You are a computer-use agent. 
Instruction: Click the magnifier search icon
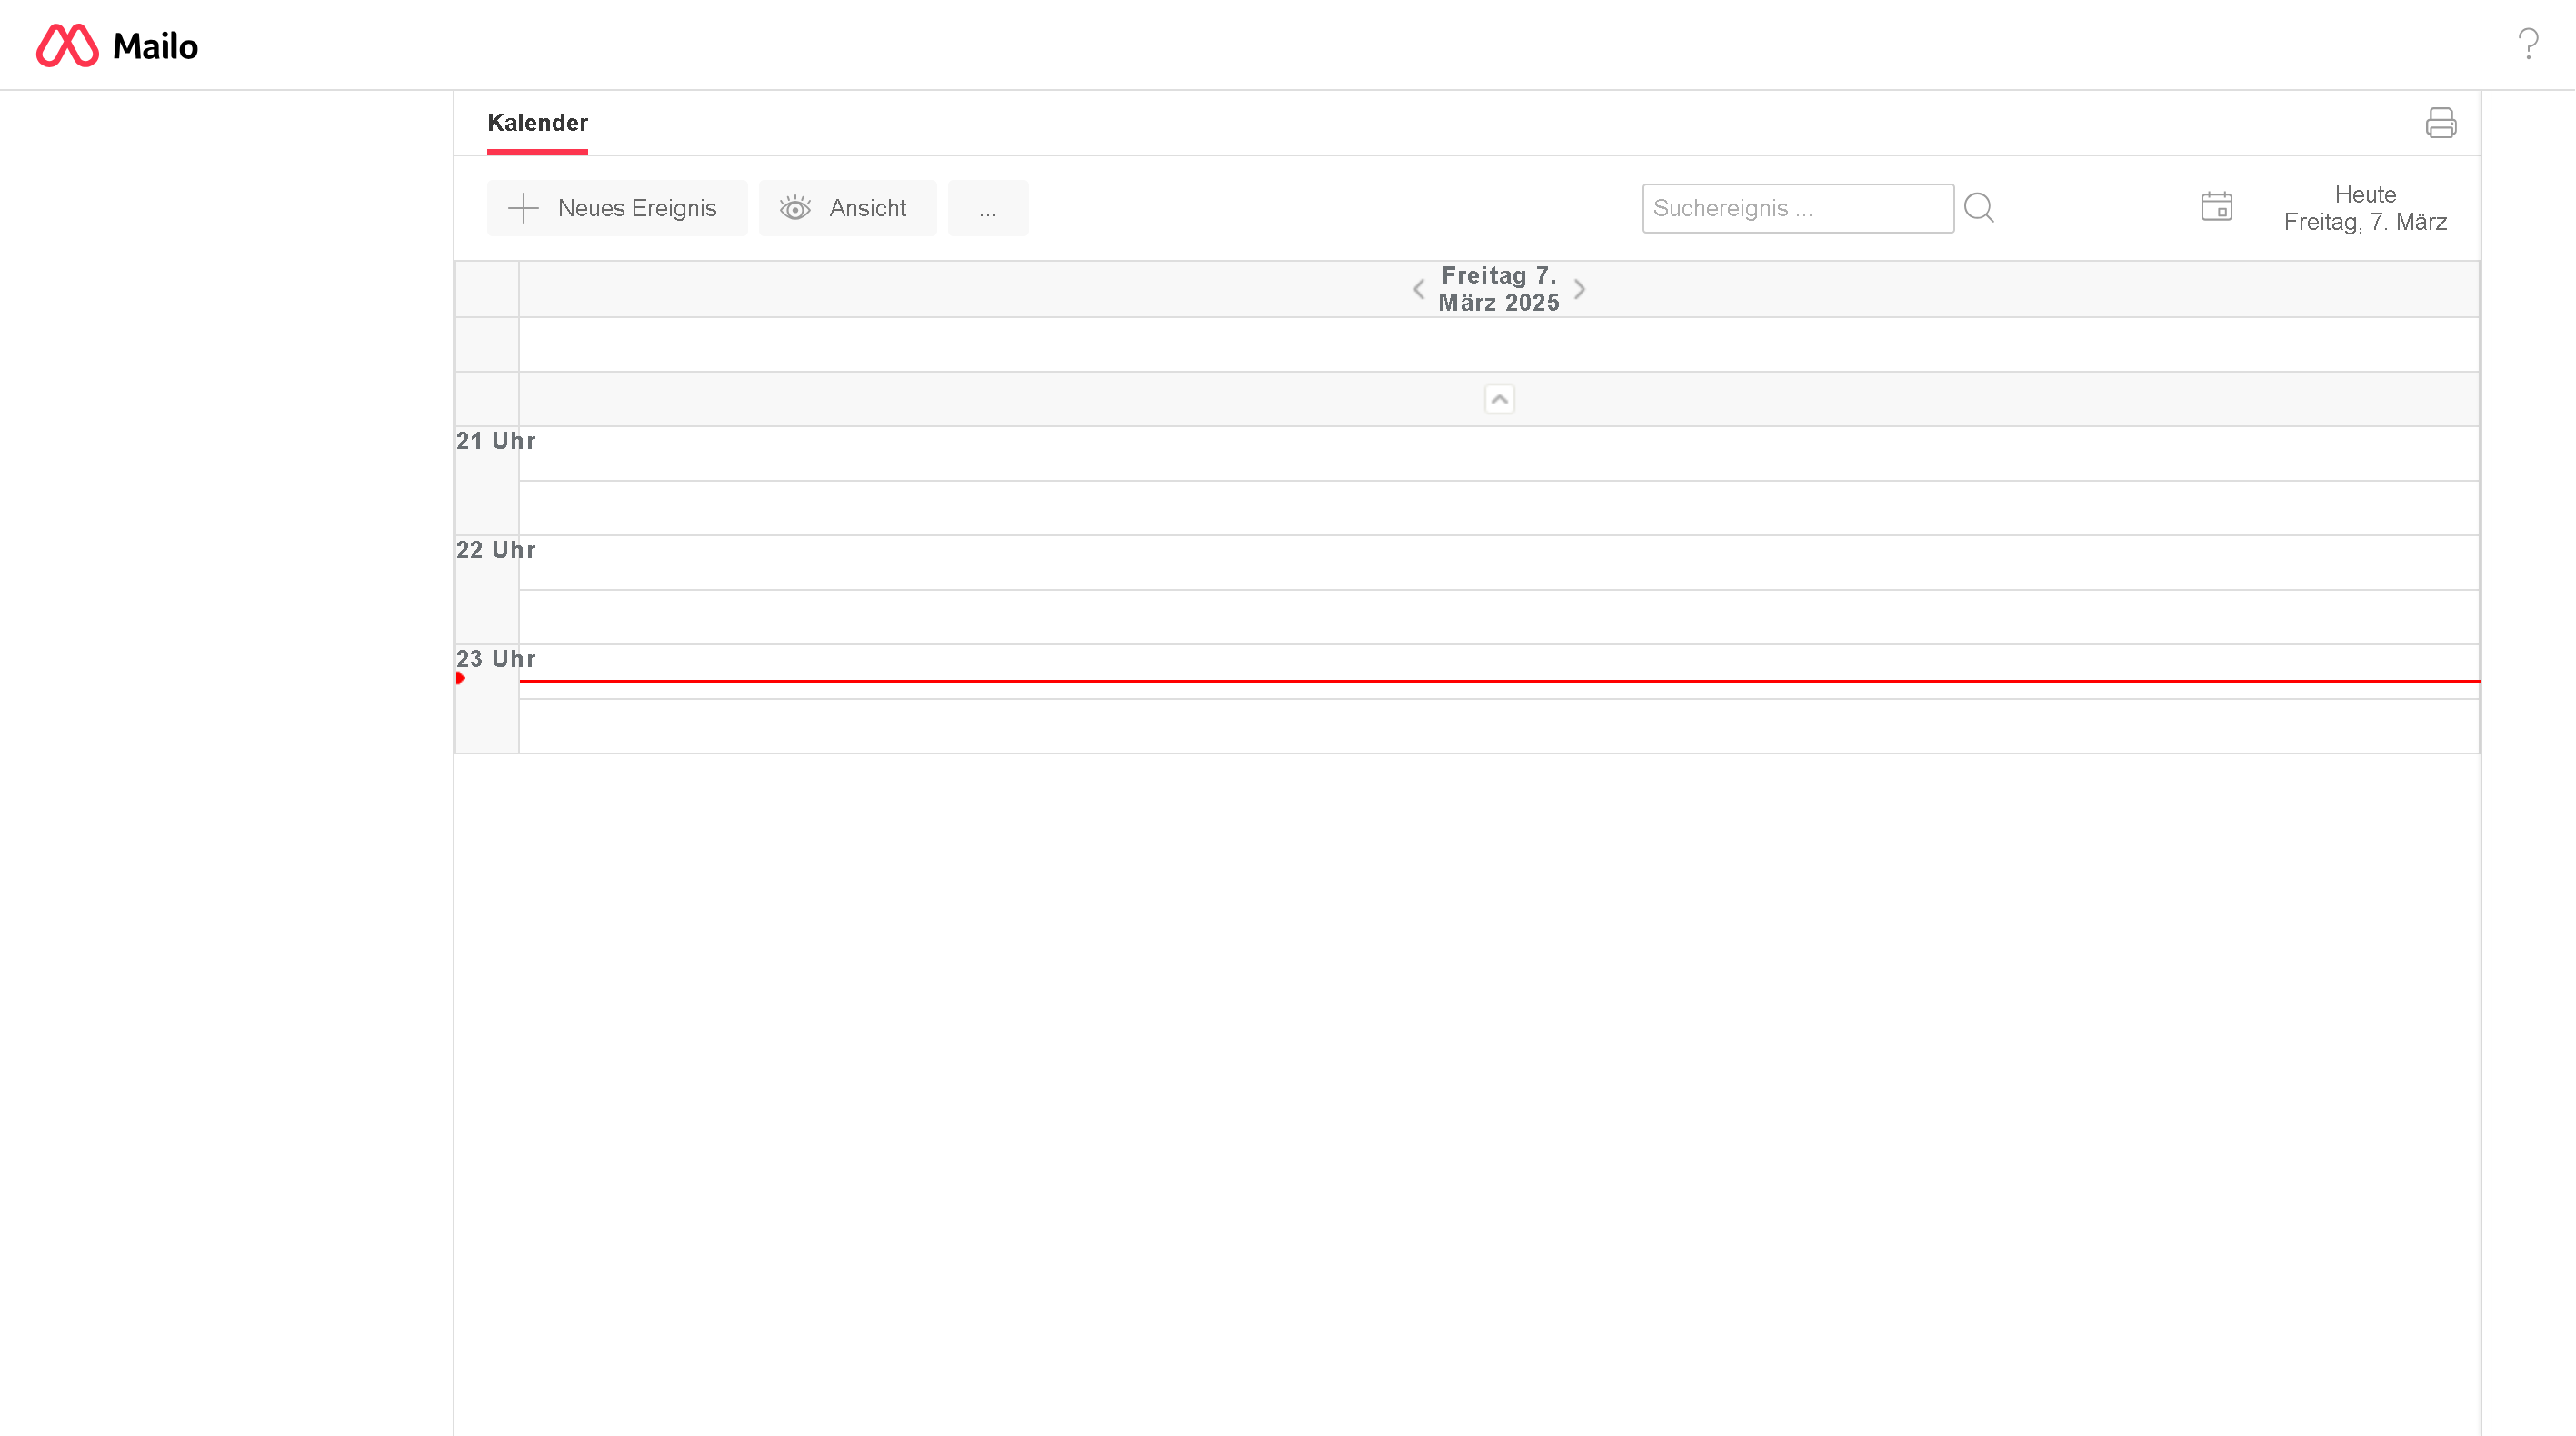tap(1978, 208)
